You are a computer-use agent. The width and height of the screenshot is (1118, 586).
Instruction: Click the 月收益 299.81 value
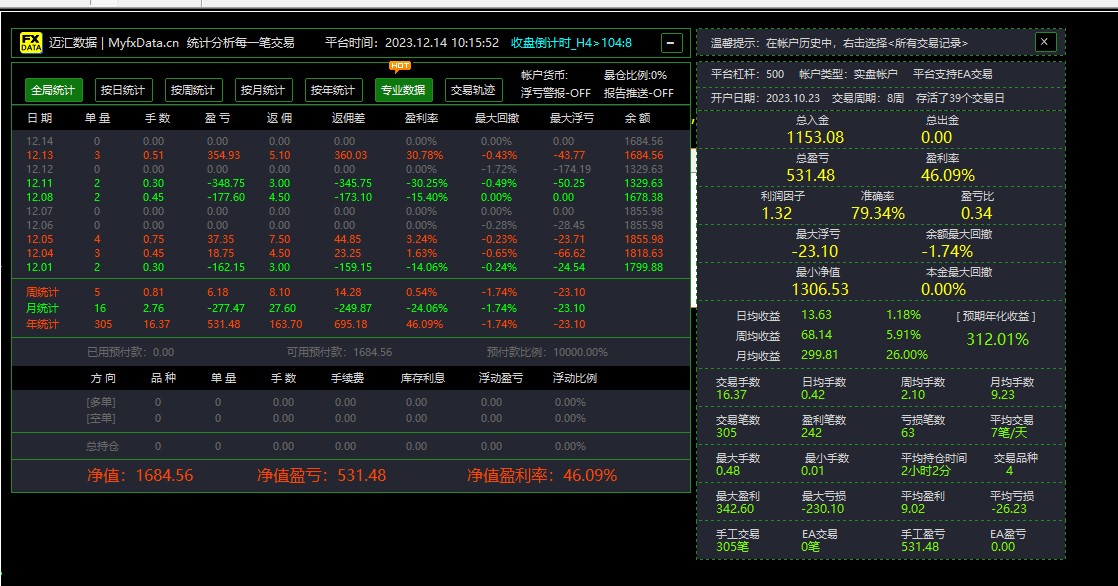pos(819,355)
